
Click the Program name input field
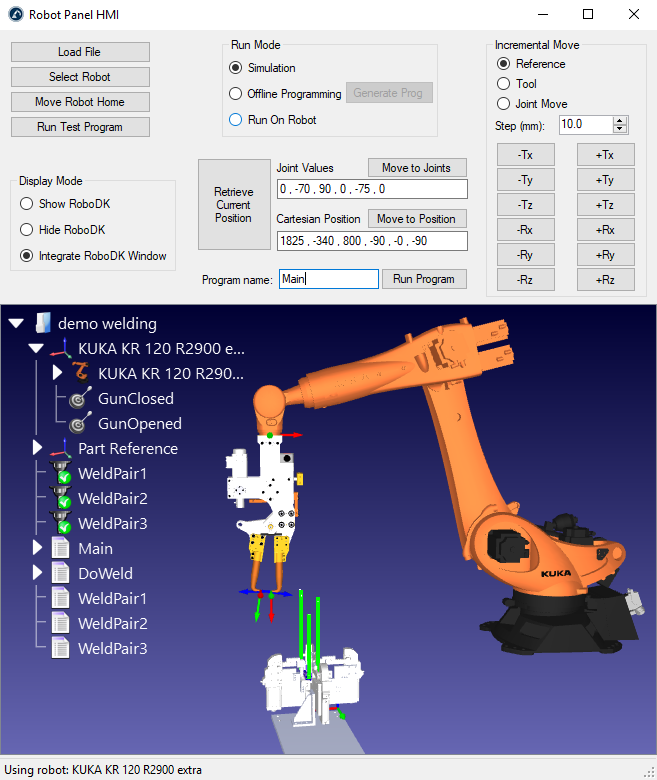(328, 279)
